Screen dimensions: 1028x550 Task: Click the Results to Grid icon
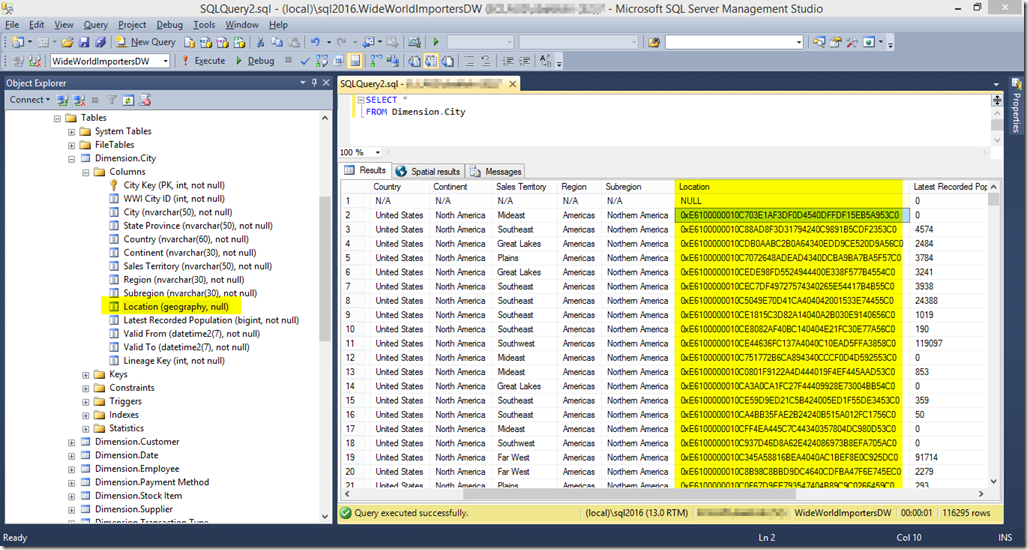[431, 61]
